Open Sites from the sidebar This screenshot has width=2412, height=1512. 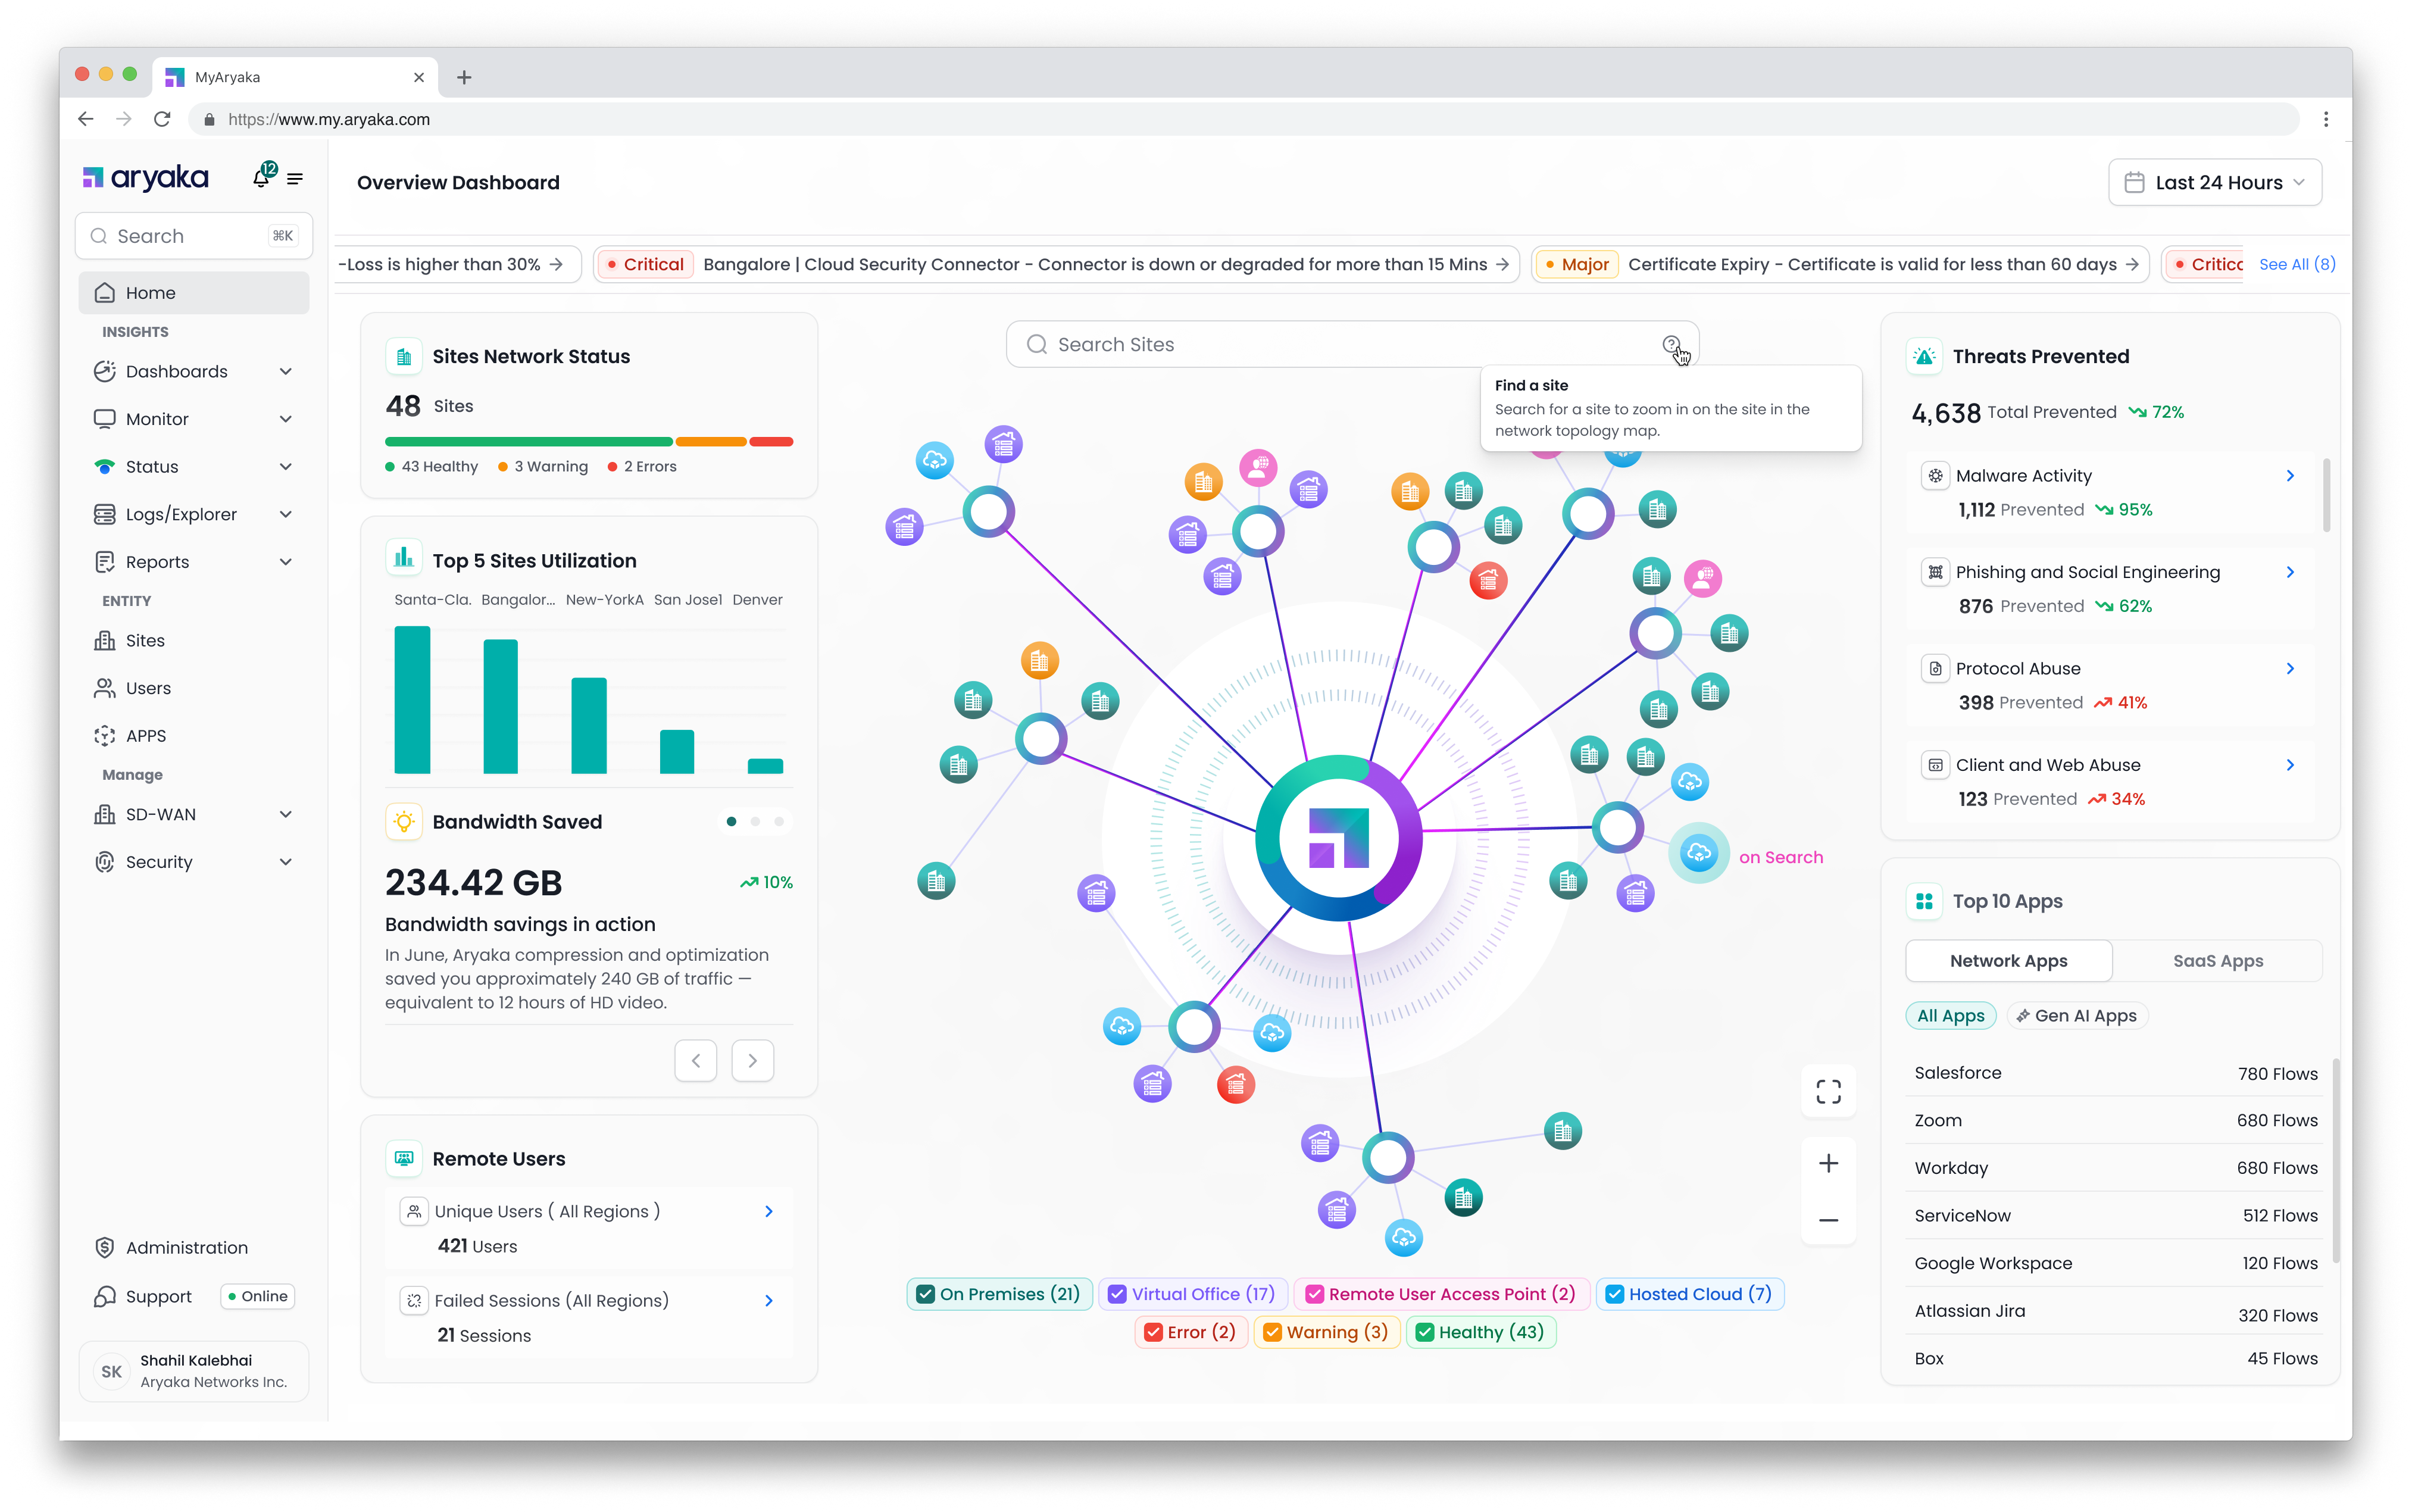coord(144,640)
